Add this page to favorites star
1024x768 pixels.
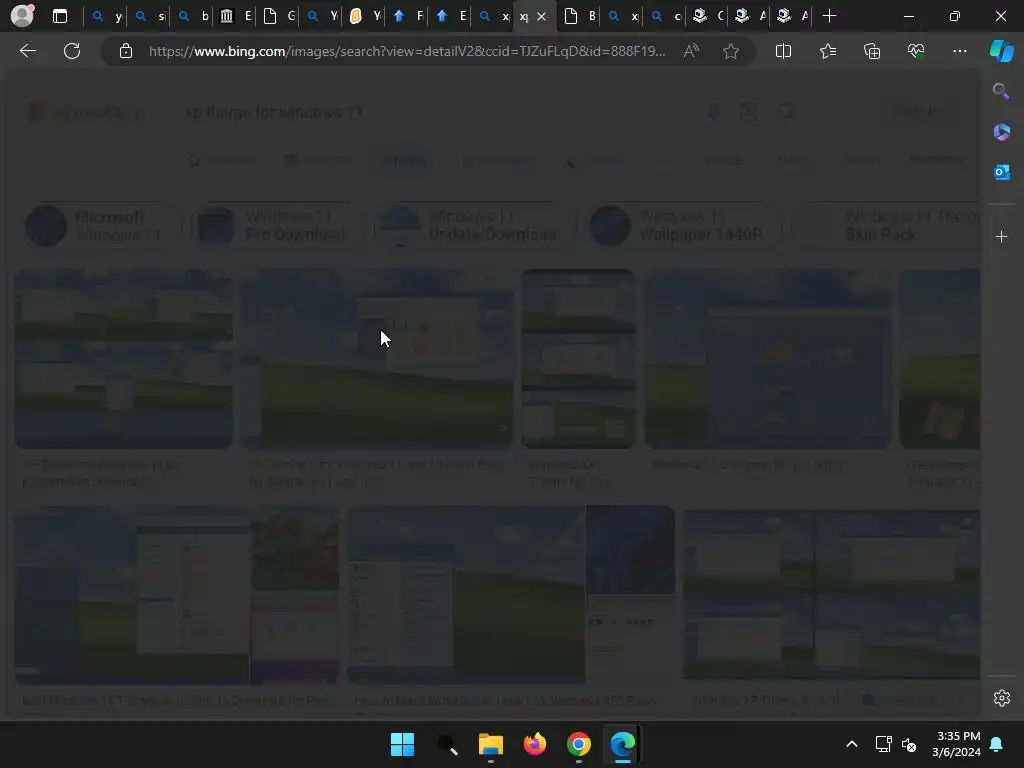pyautogui.click(x=731, y=51)
